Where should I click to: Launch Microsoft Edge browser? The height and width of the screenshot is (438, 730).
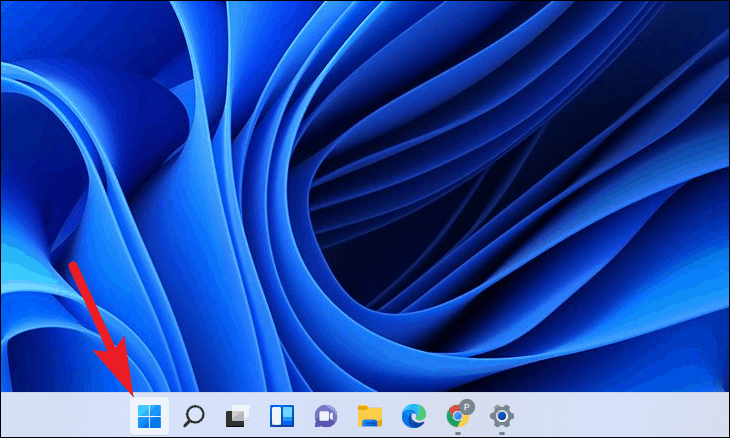(x=413, y=416)
